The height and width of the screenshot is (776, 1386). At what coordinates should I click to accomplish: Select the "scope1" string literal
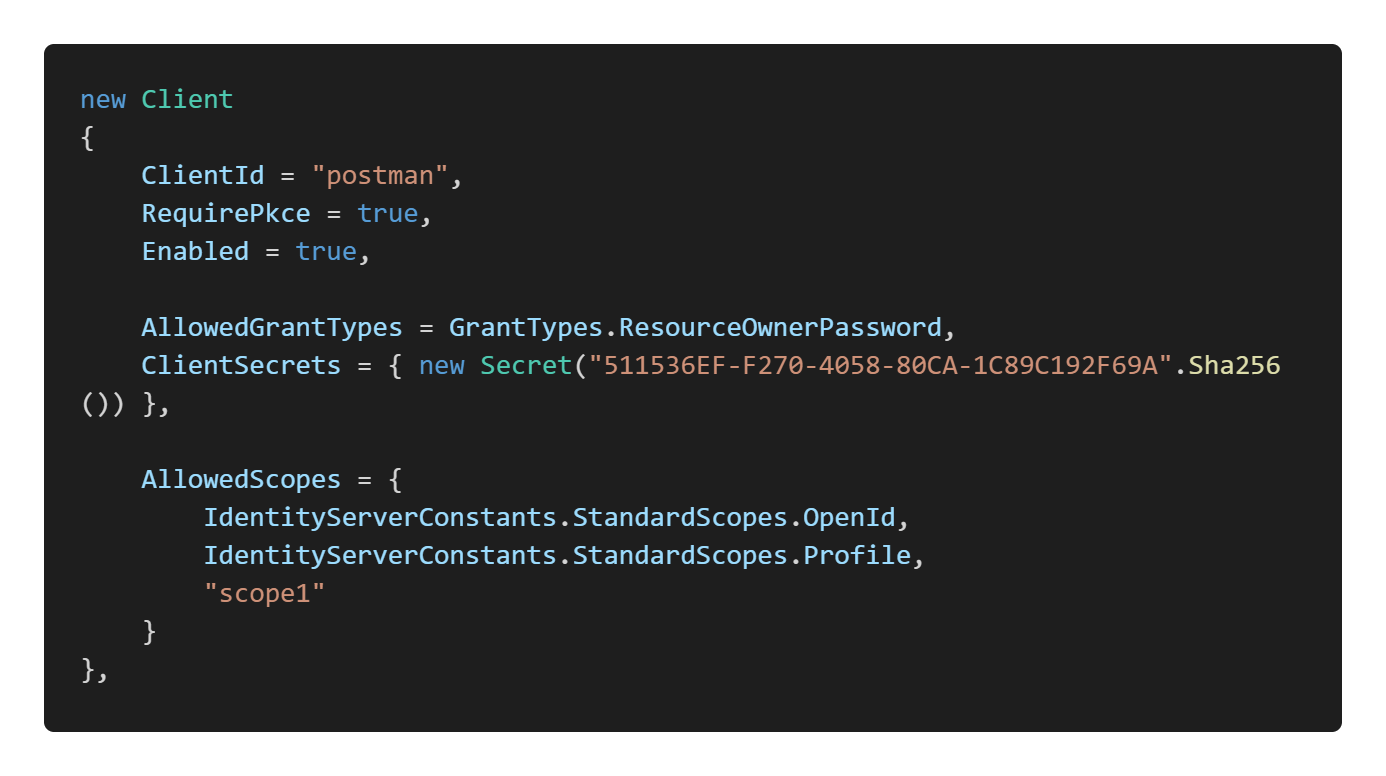(265, 593)
